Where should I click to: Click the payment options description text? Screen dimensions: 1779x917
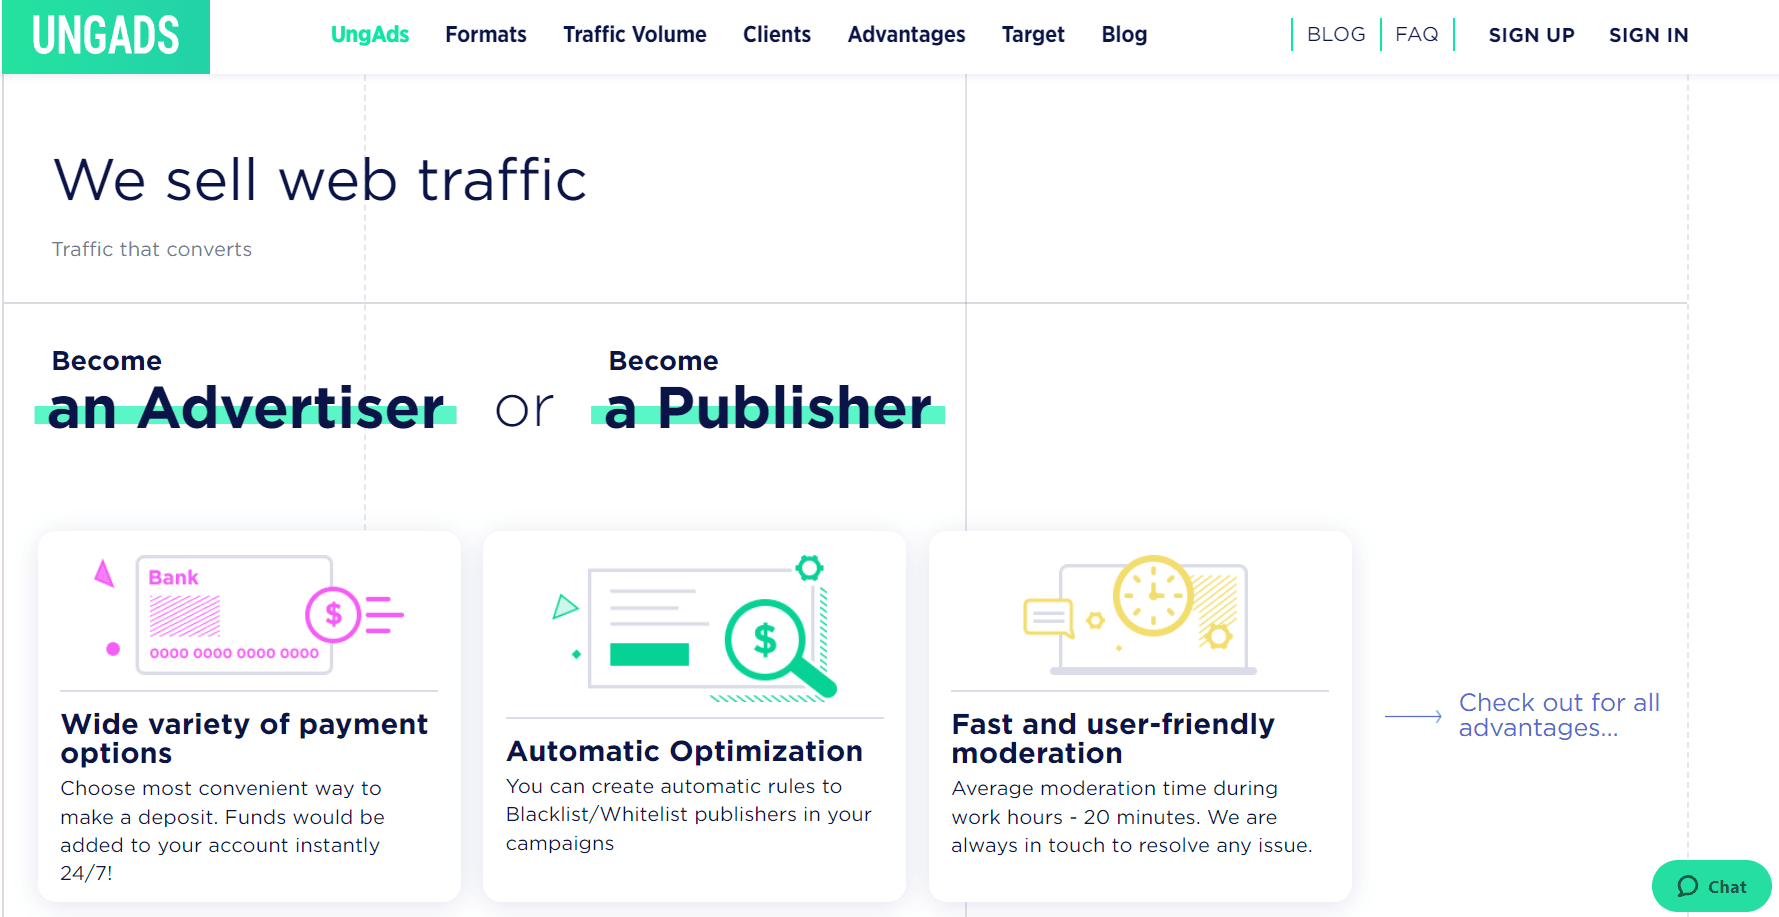pos(222,830)
